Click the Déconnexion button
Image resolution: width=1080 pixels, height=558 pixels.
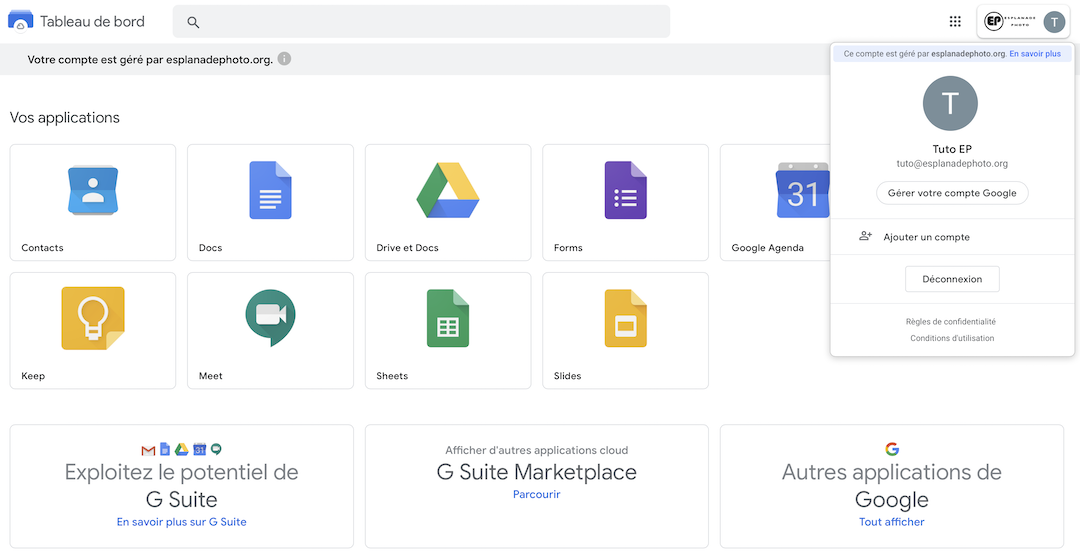[952, 279]
